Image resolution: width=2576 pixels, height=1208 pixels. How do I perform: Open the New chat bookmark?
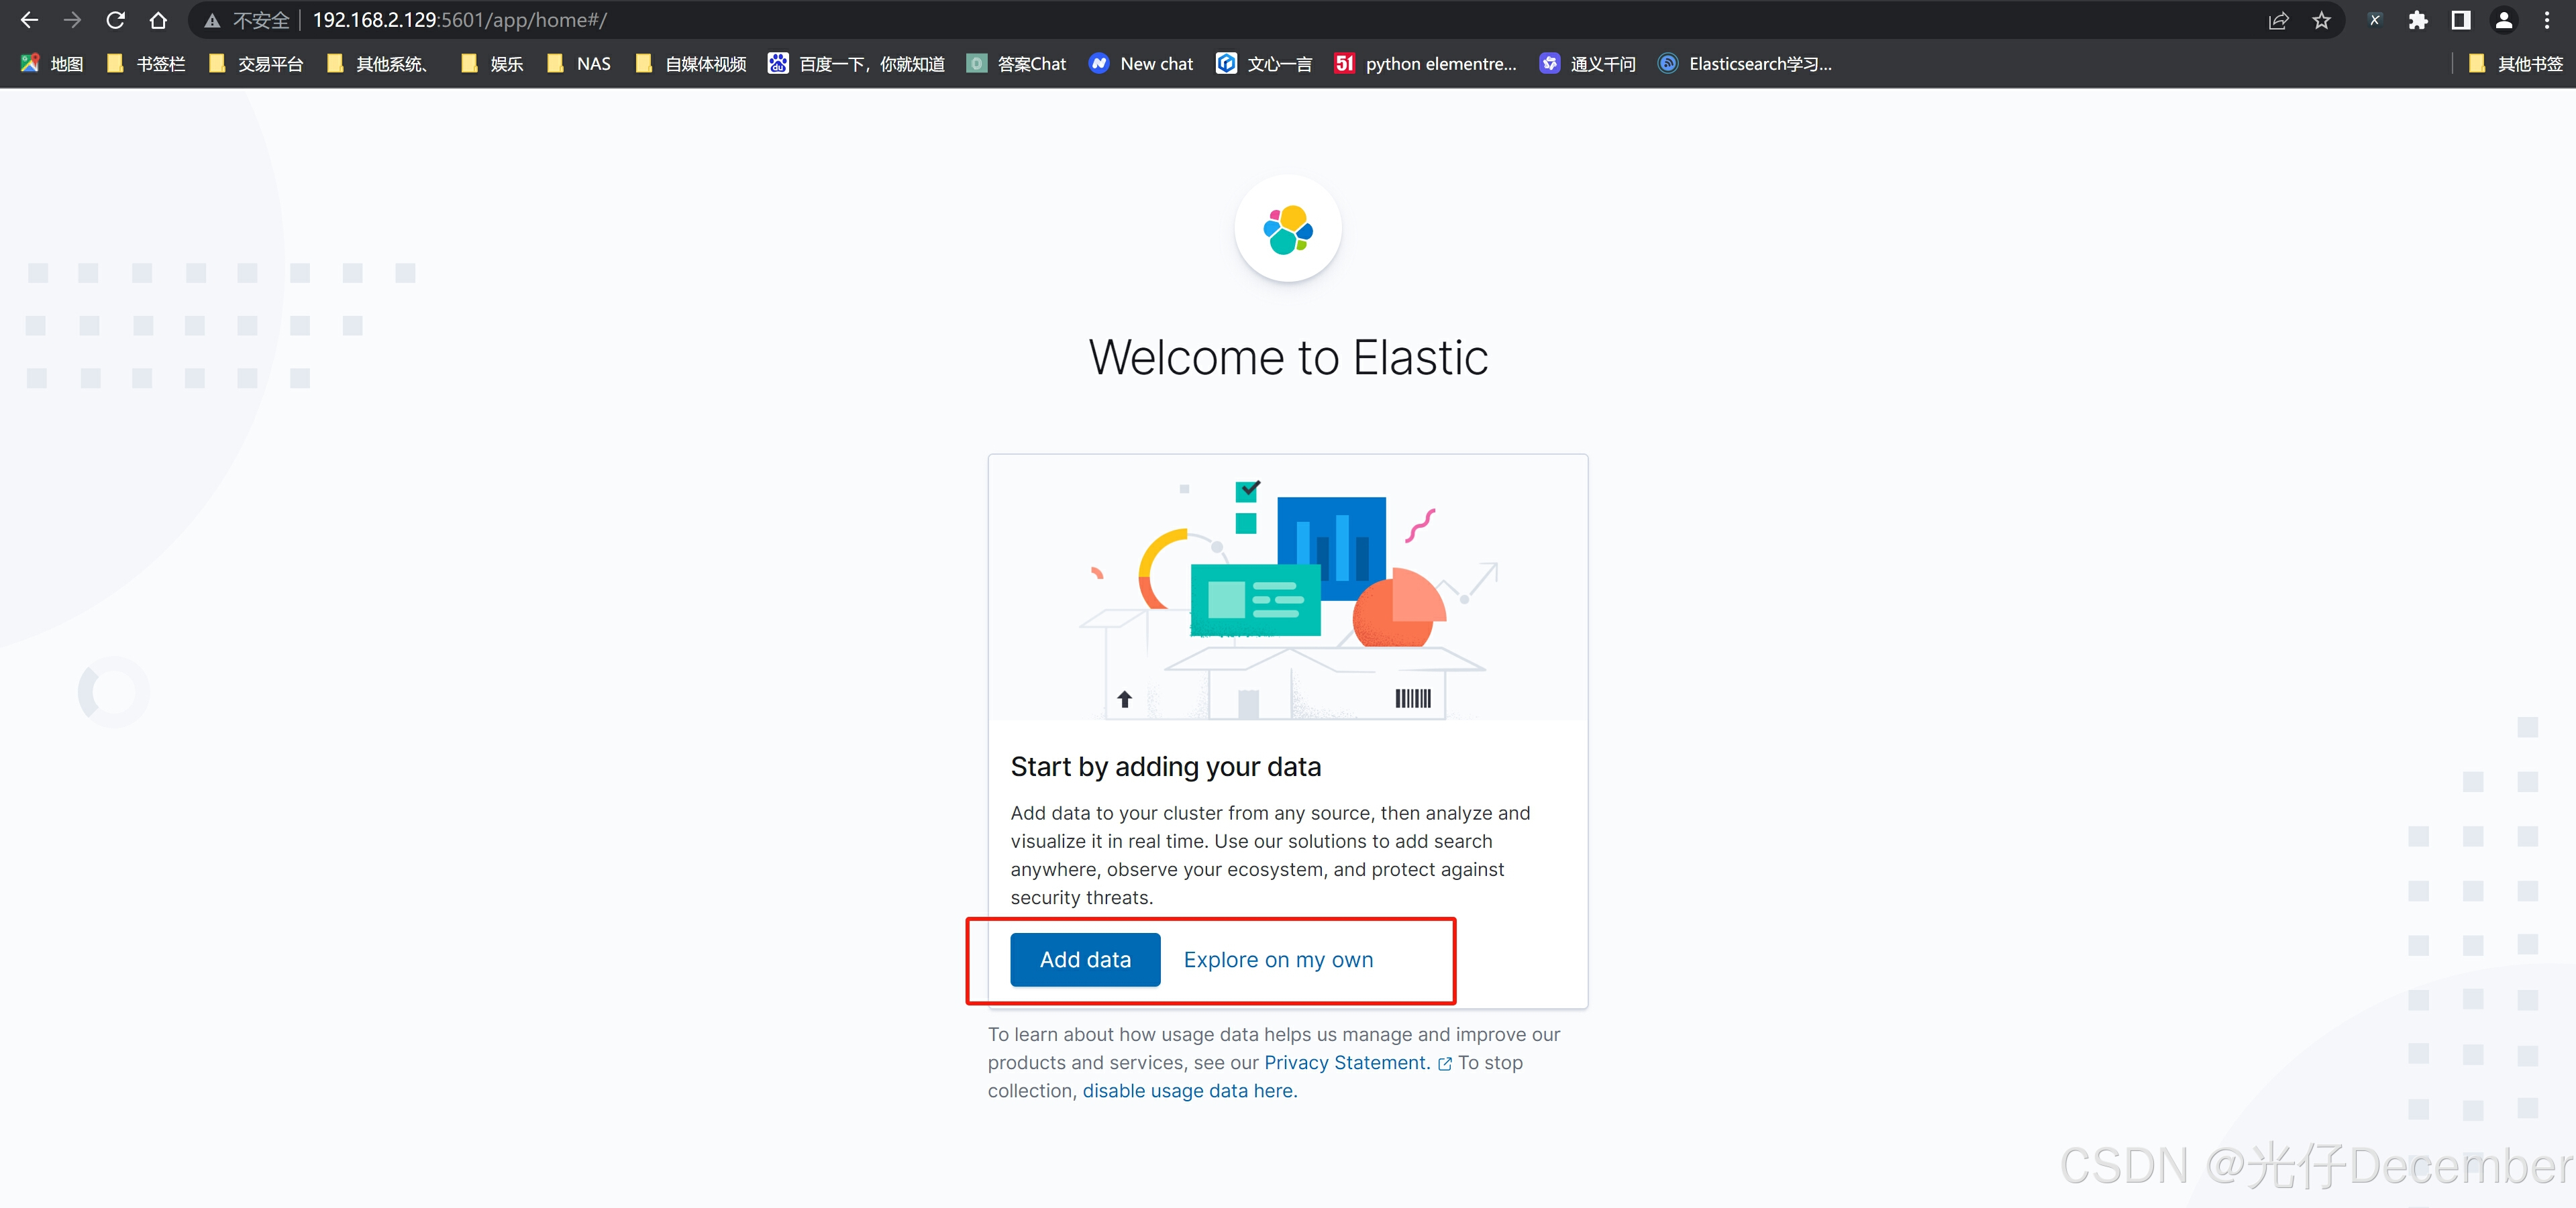click(x=1141, y=64)
